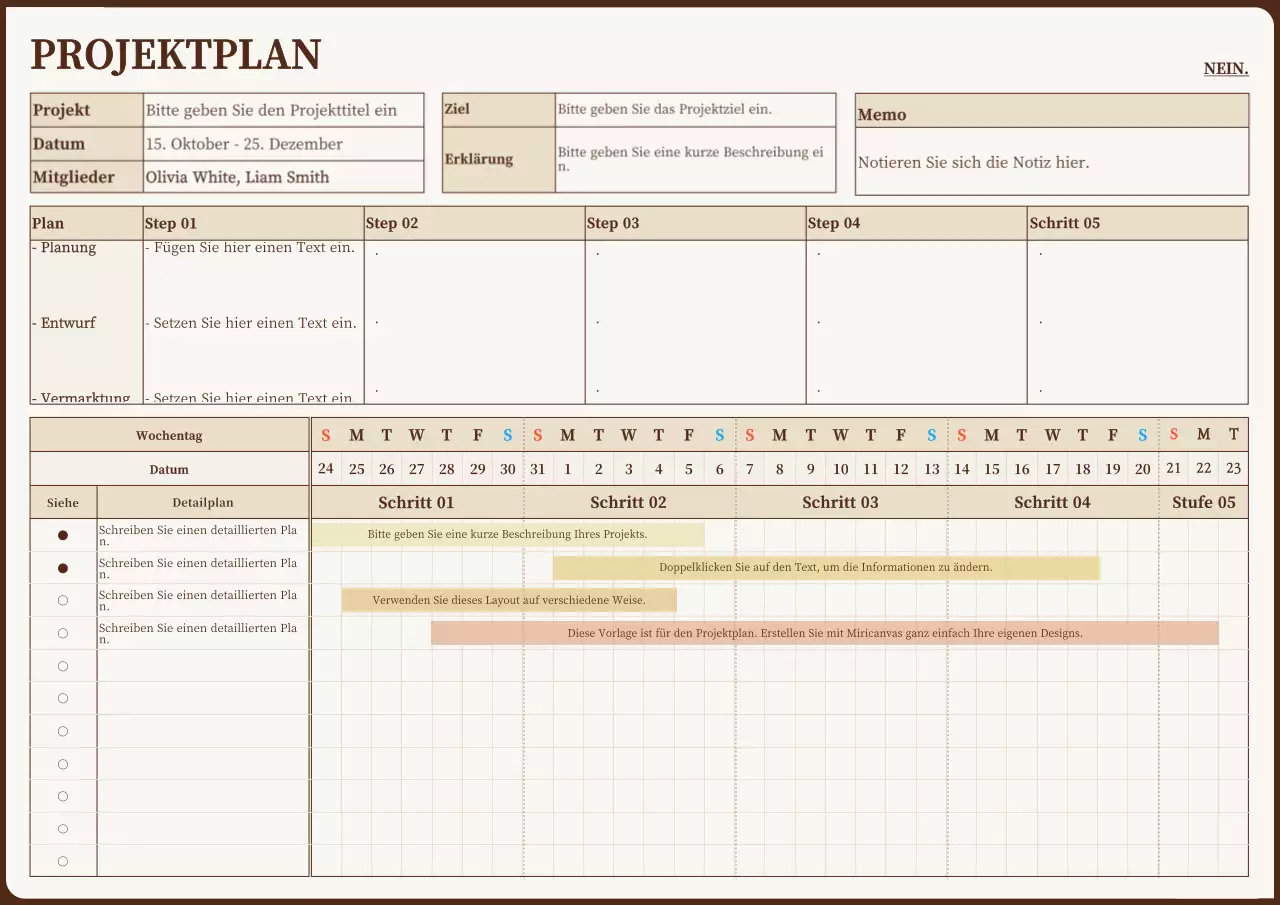Select the light green 'kurze Beschreibung Ihres Projekts' bar
The height and width of the screenshot is (905, 1280).
[x=507, y=535]
